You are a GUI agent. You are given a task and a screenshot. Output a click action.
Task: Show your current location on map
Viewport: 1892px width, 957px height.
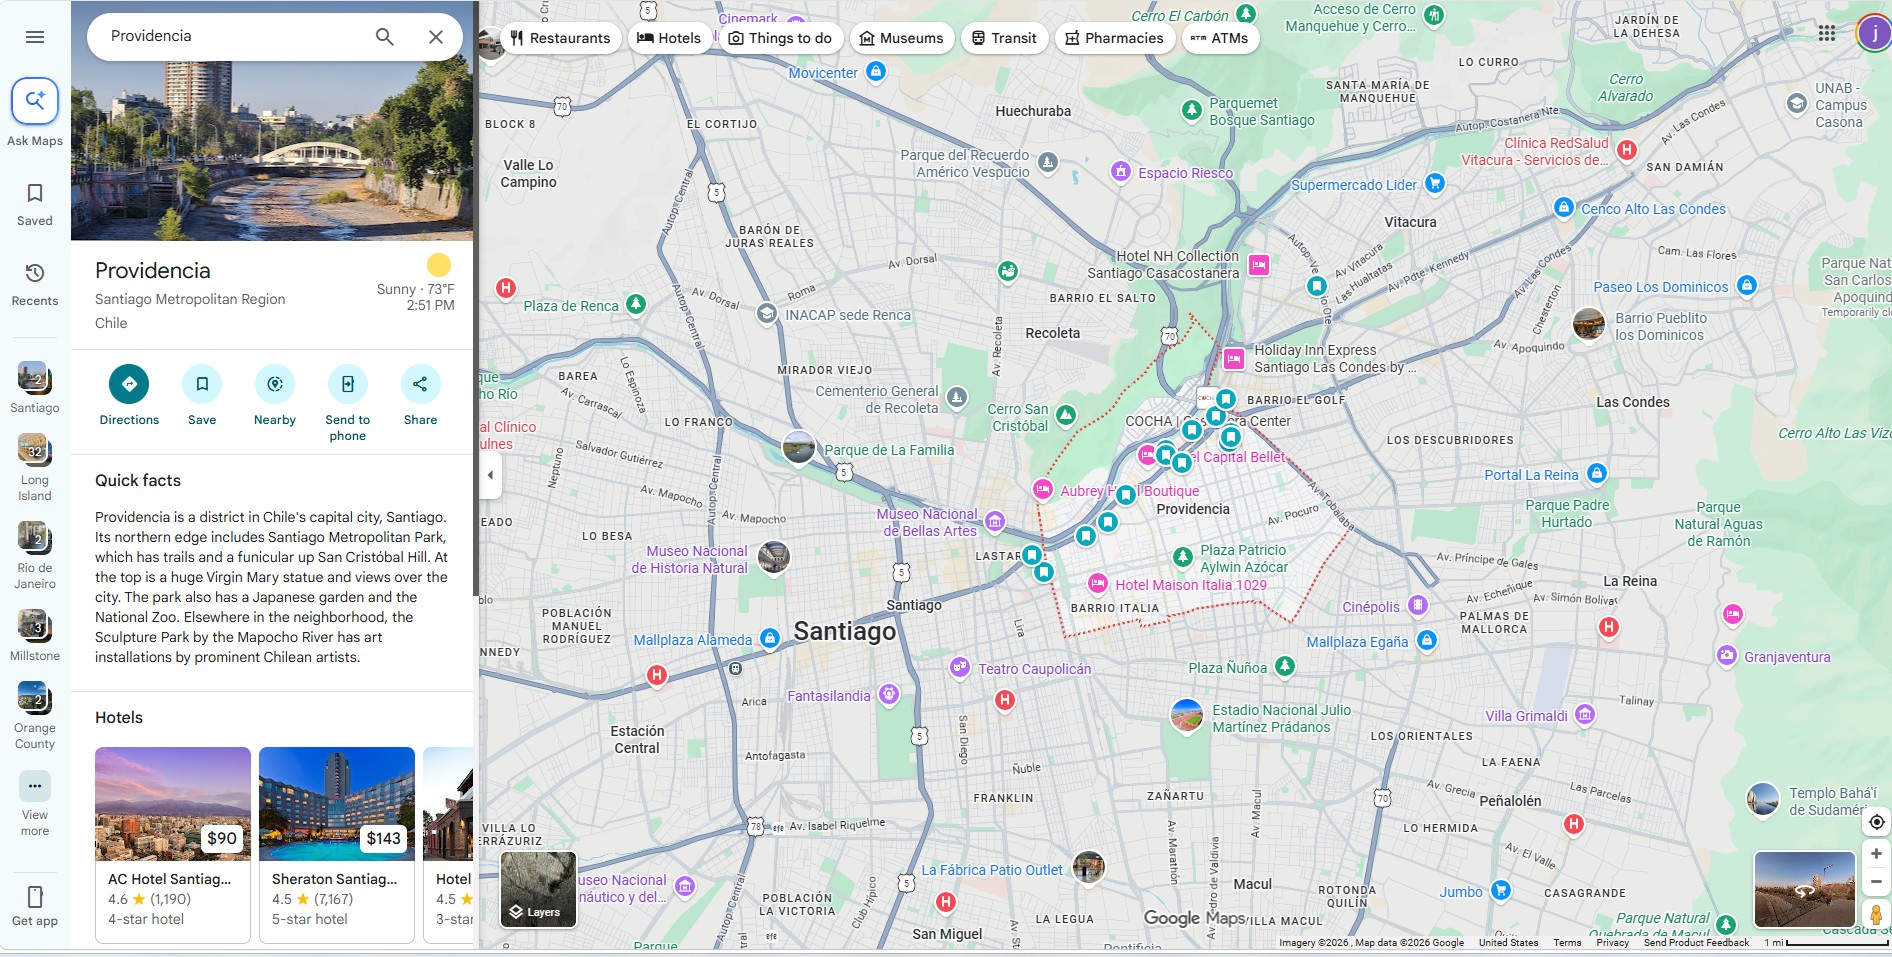(1876, 822)
